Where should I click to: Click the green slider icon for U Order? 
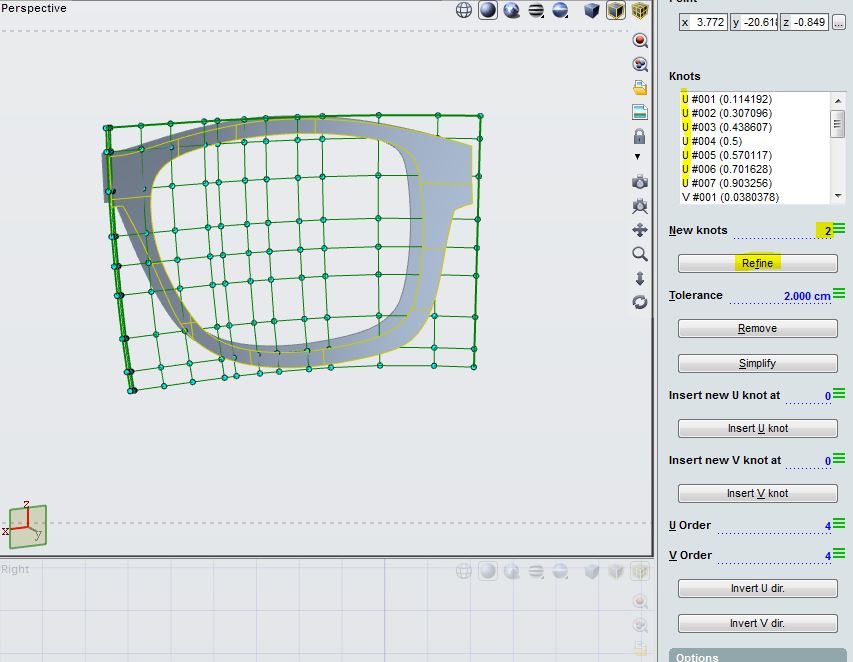[x=839, y=523]
